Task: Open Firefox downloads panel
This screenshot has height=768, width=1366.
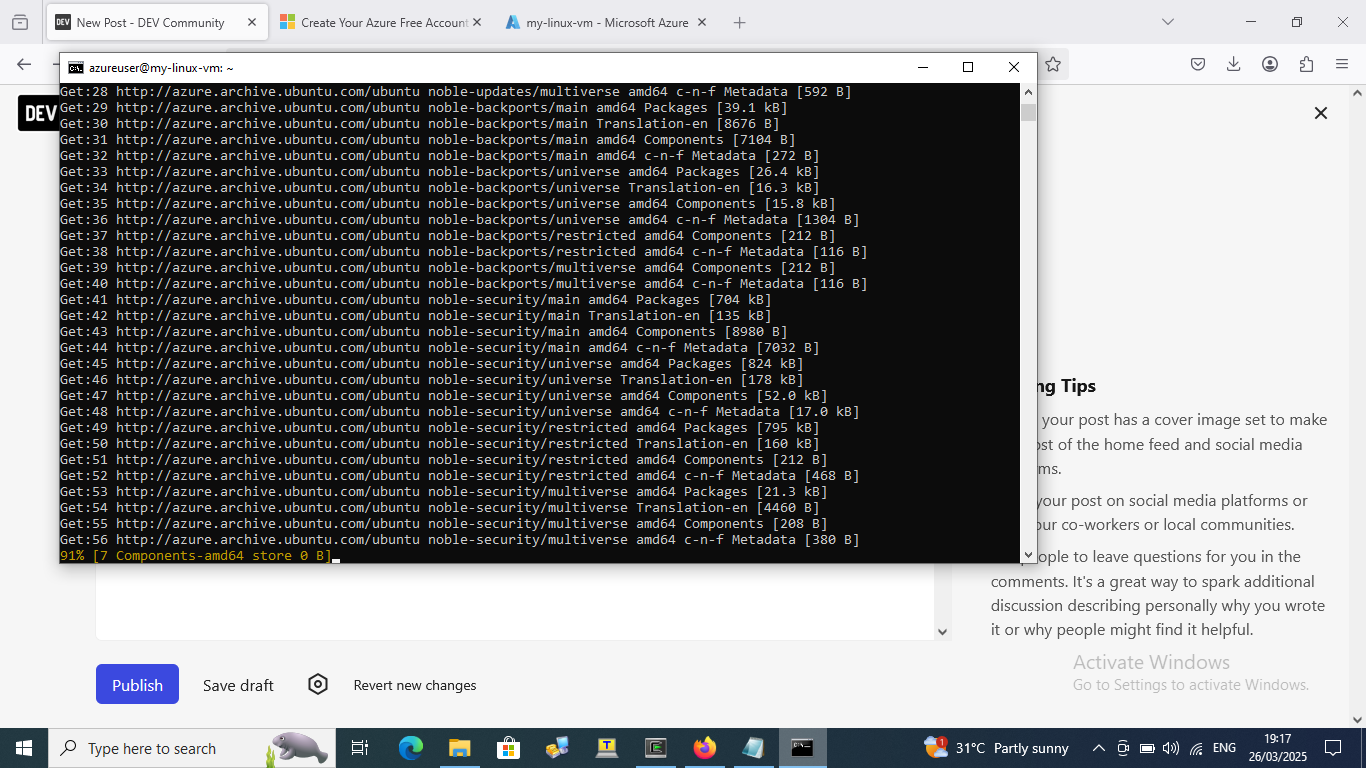Action: [x=1233, y=64]
